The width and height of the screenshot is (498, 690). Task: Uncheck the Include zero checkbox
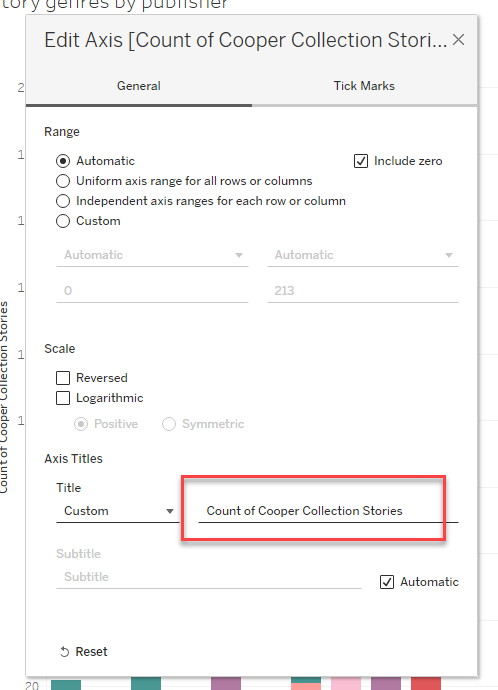point(361,161)
